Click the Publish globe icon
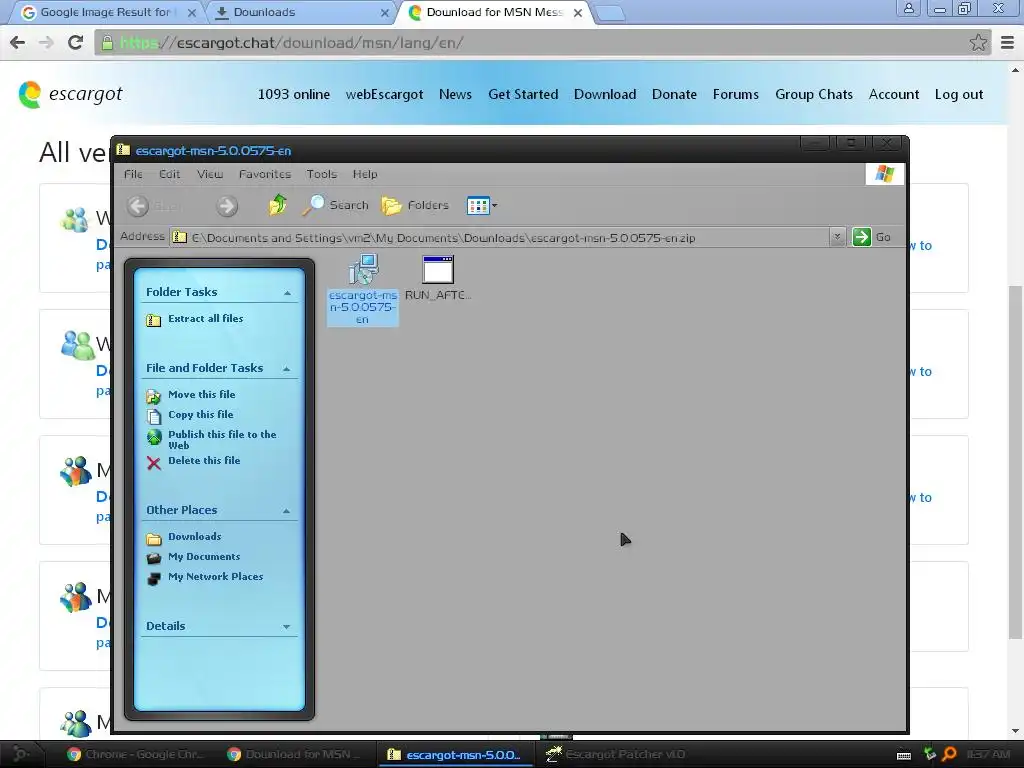Viewport: 1024px width, 768px height. [x=154, y=437]
